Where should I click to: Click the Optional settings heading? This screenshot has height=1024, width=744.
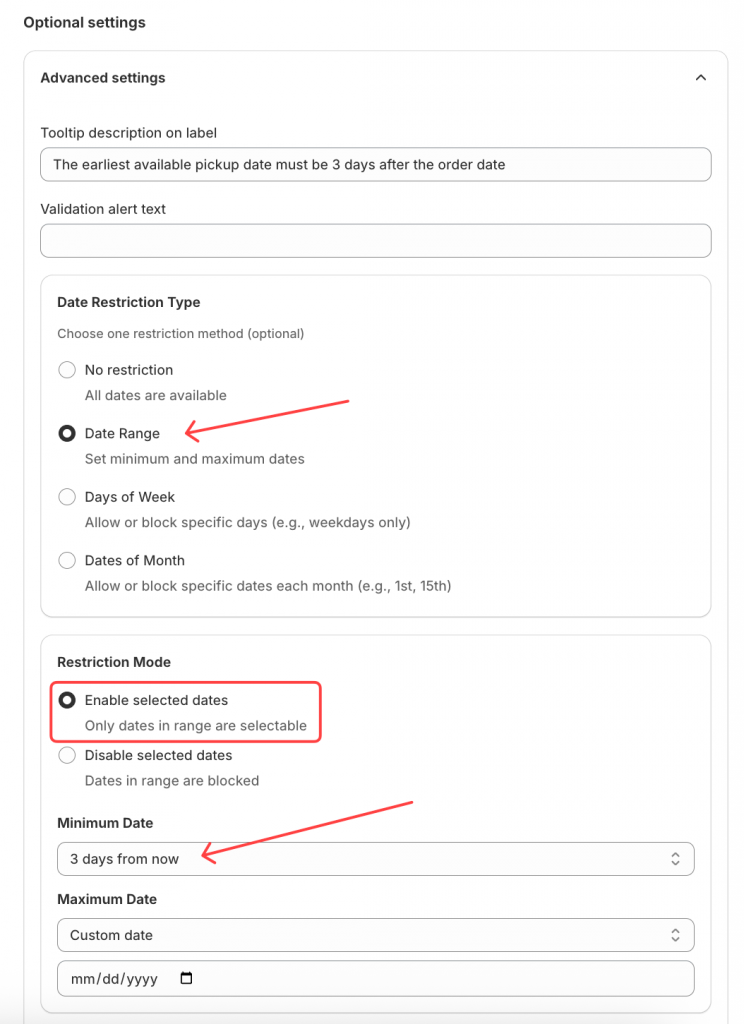click(84, 22)
